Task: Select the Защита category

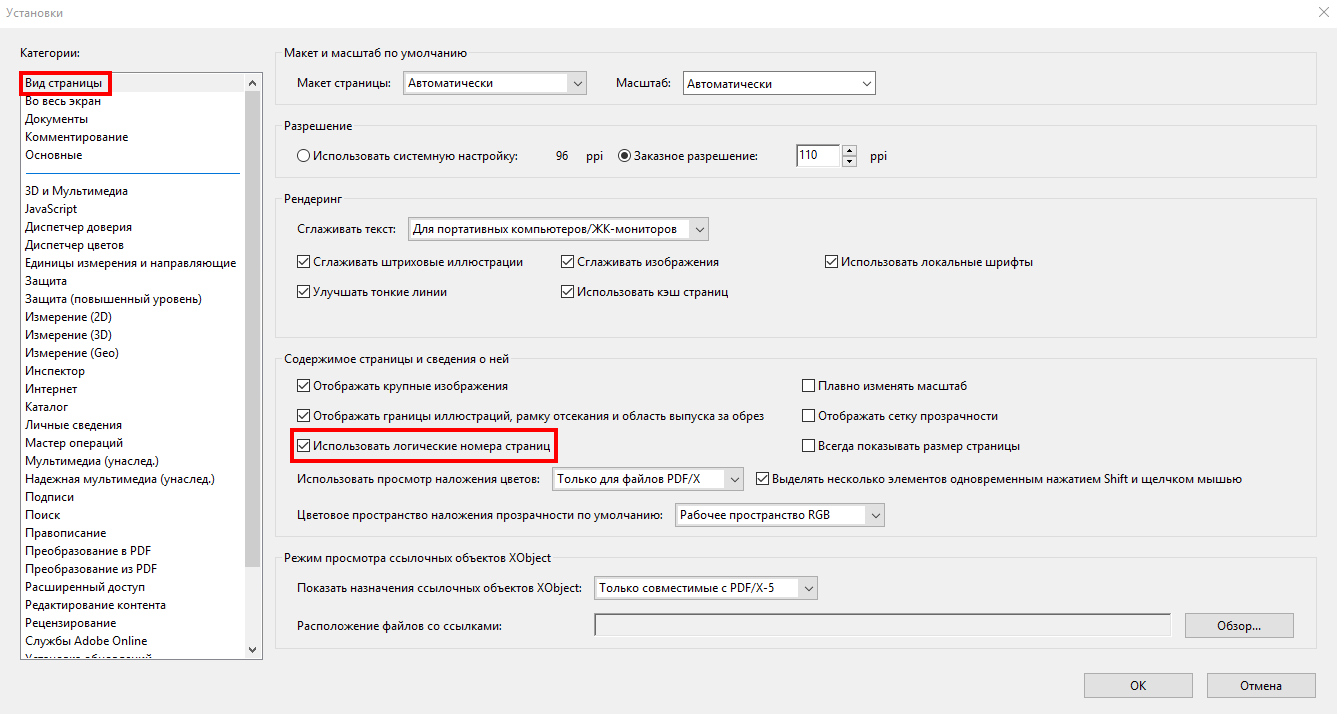Action: pos(46,281)
